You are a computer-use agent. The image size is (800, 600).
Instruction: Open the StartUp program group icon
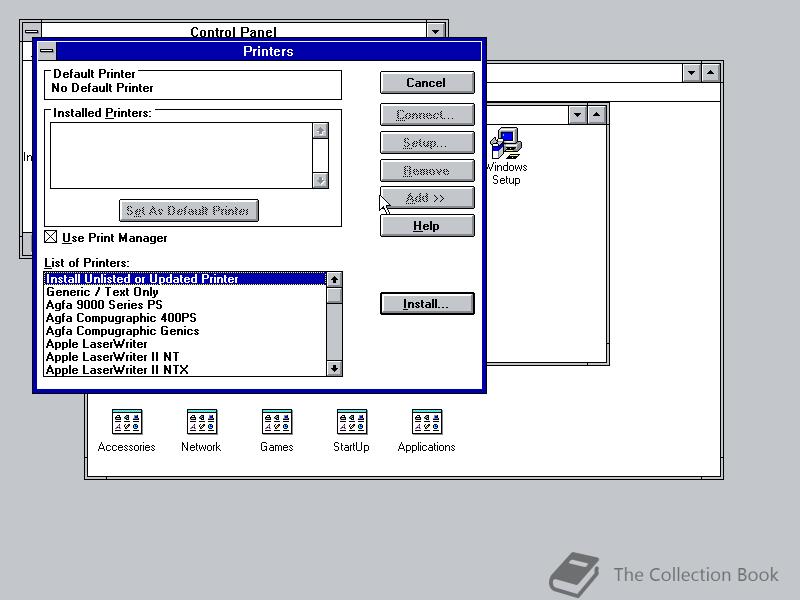[351, 420]
